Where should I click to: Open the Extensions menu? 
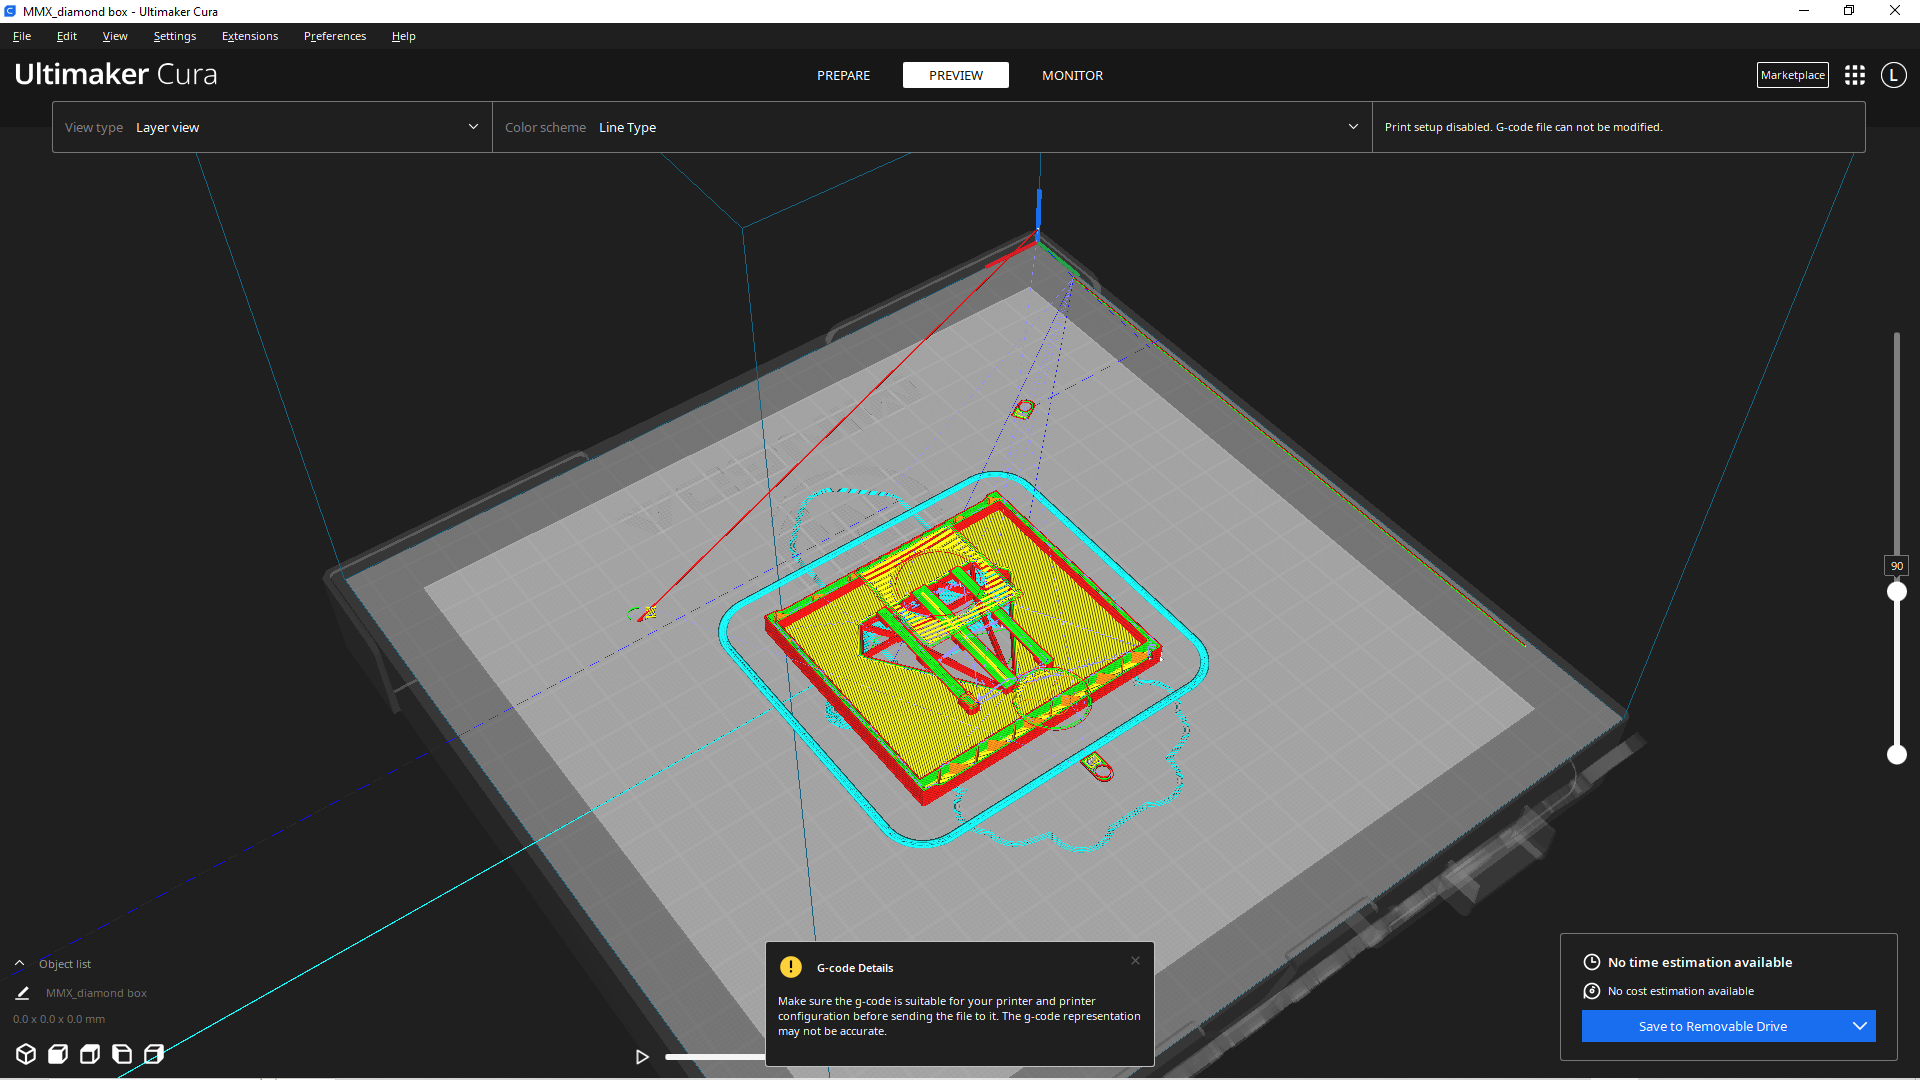point(249,36)
